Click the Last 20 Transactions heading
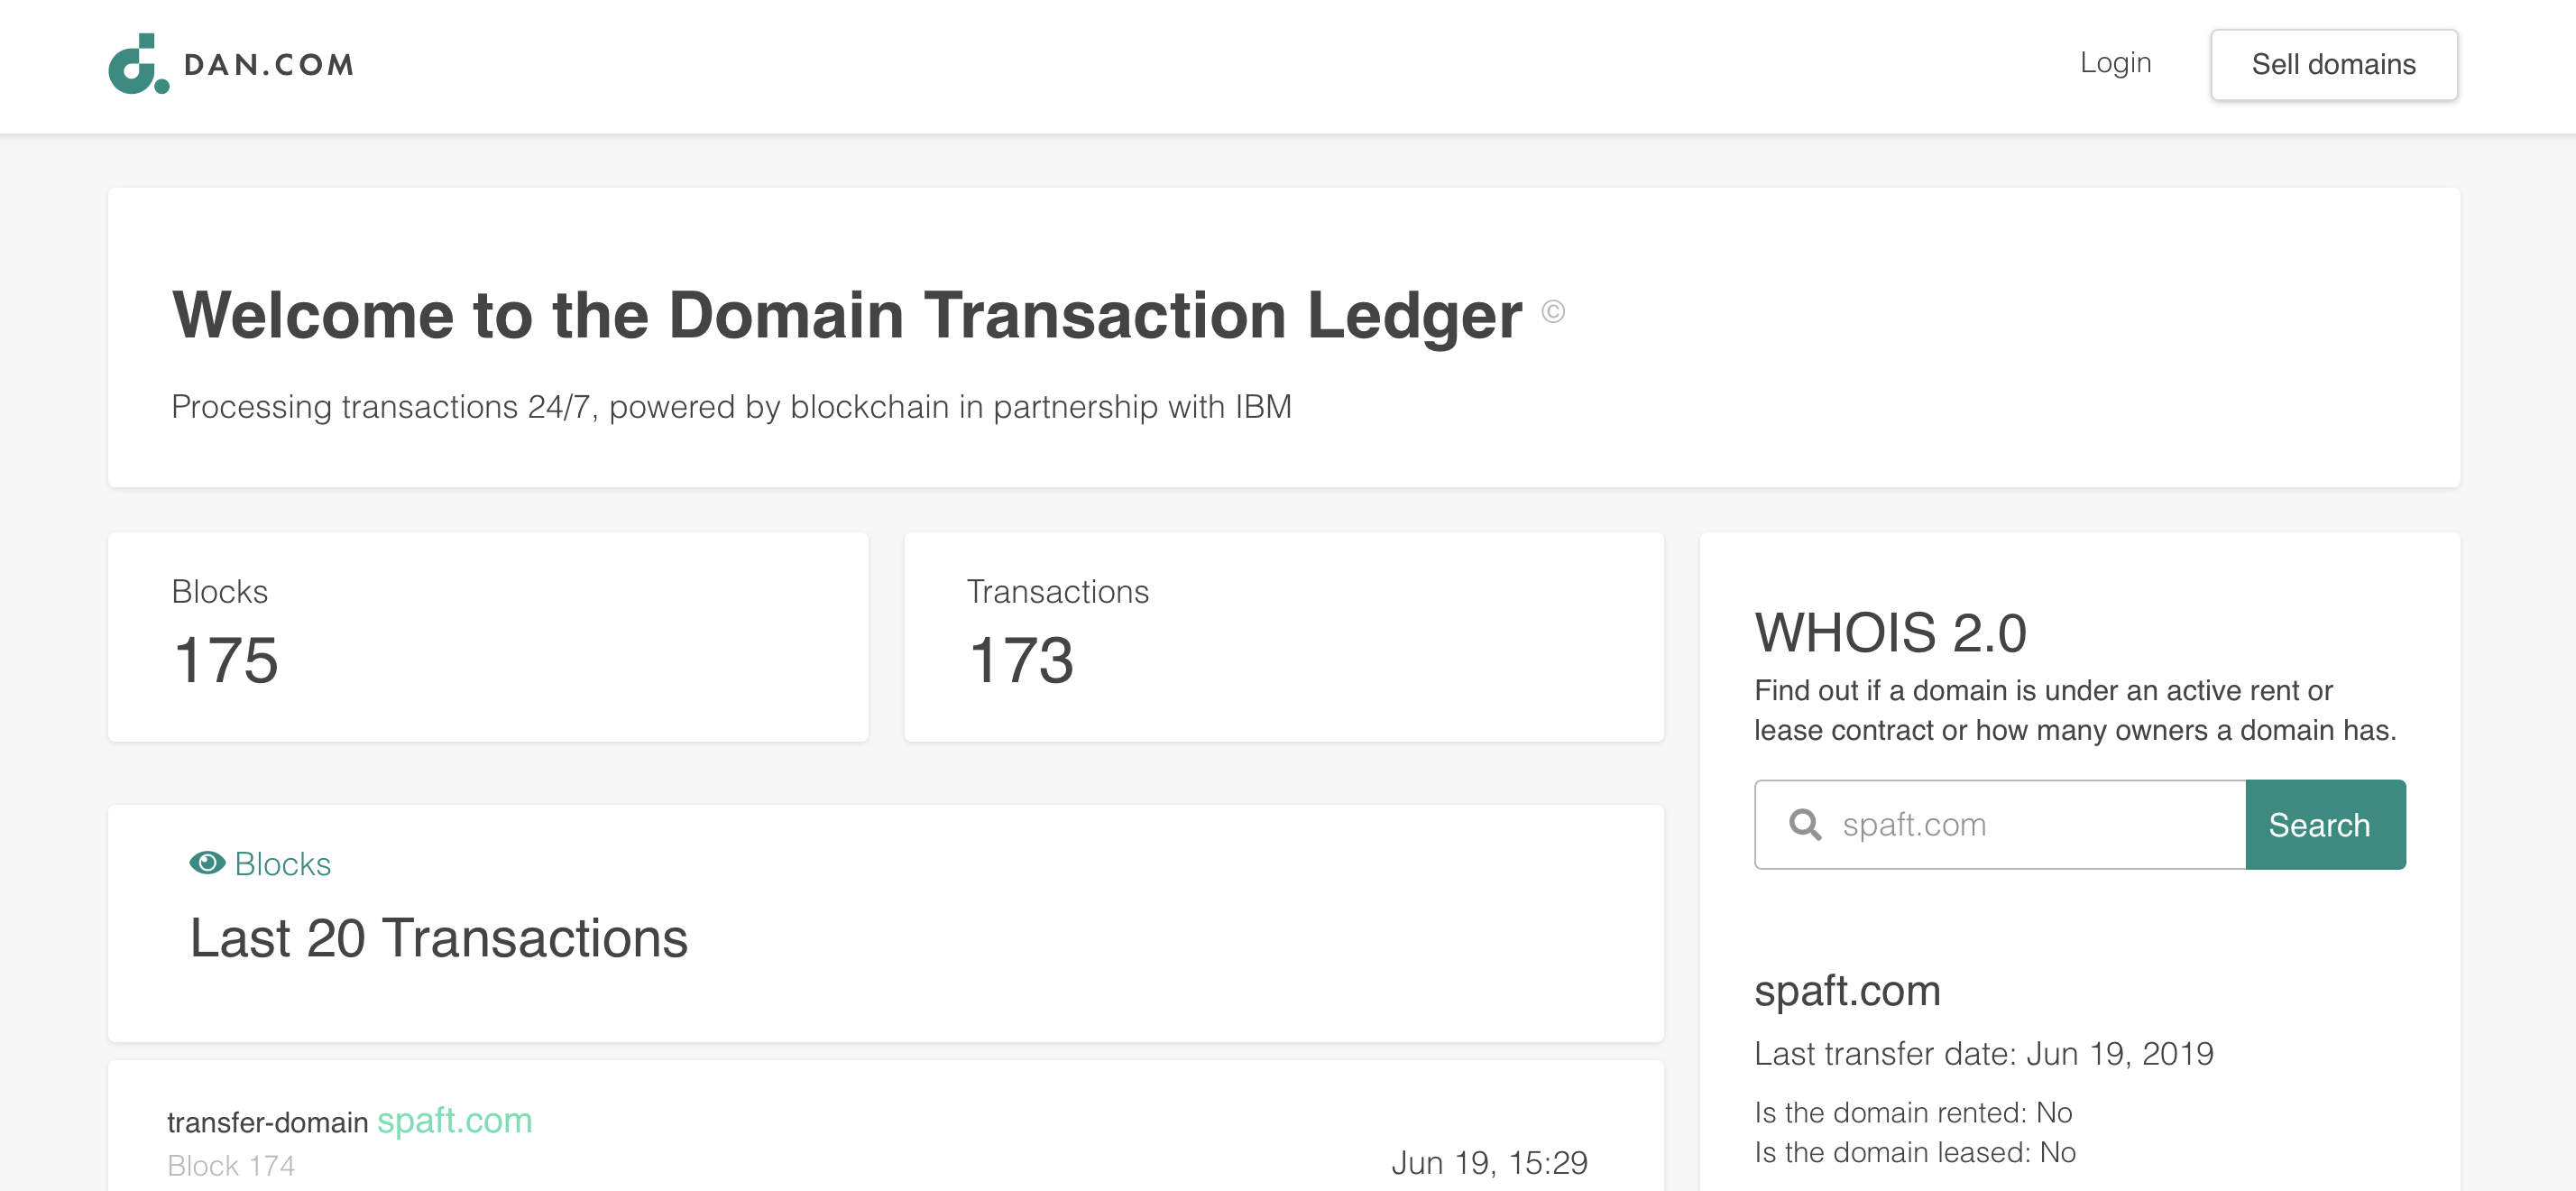The image size is (2576, 1191). click(438, 938)
